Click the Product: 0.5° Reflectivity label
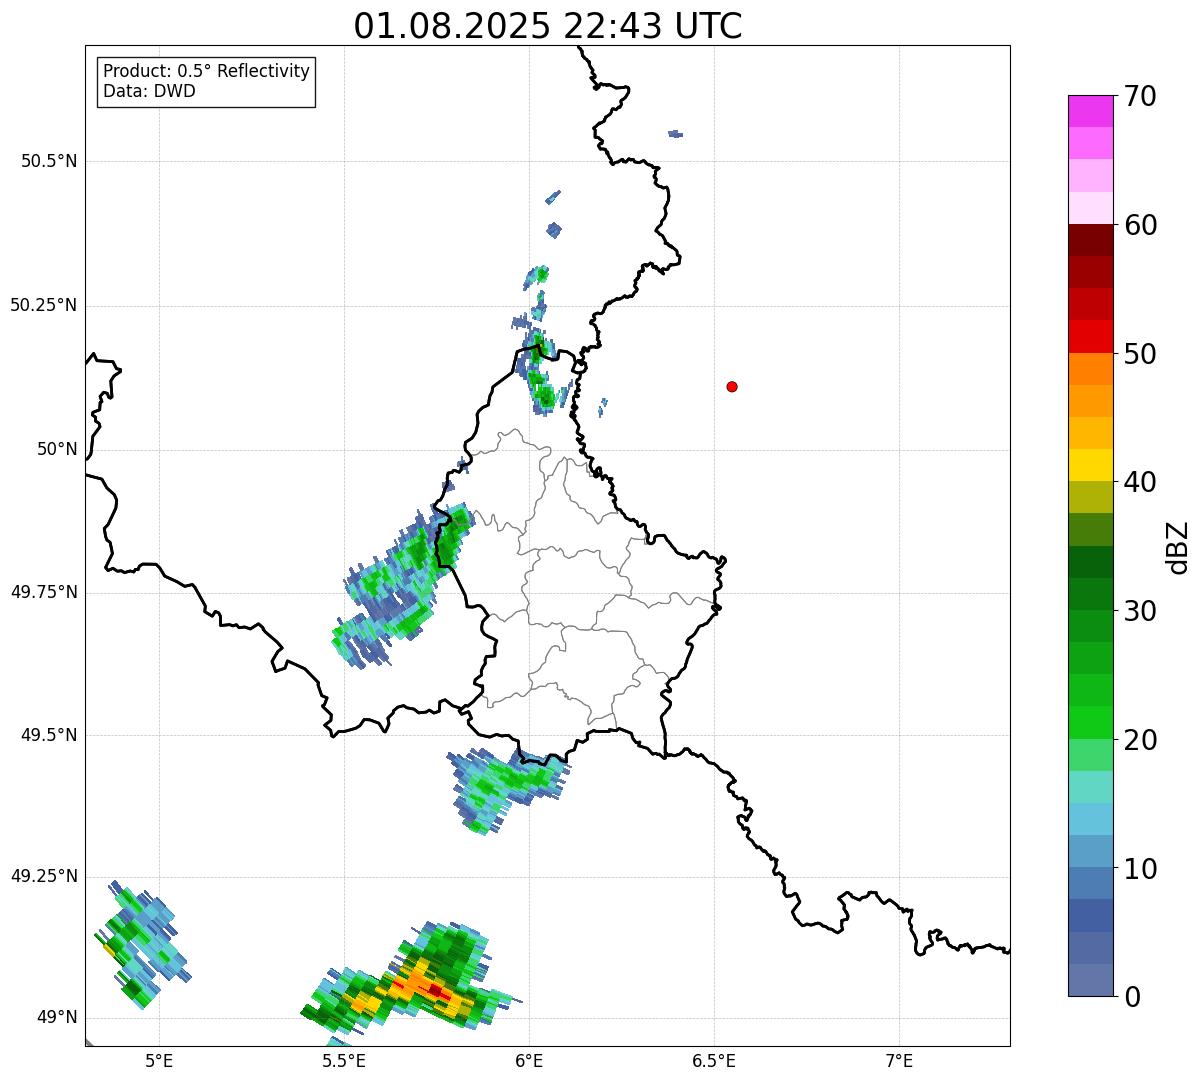 (206, 71)
